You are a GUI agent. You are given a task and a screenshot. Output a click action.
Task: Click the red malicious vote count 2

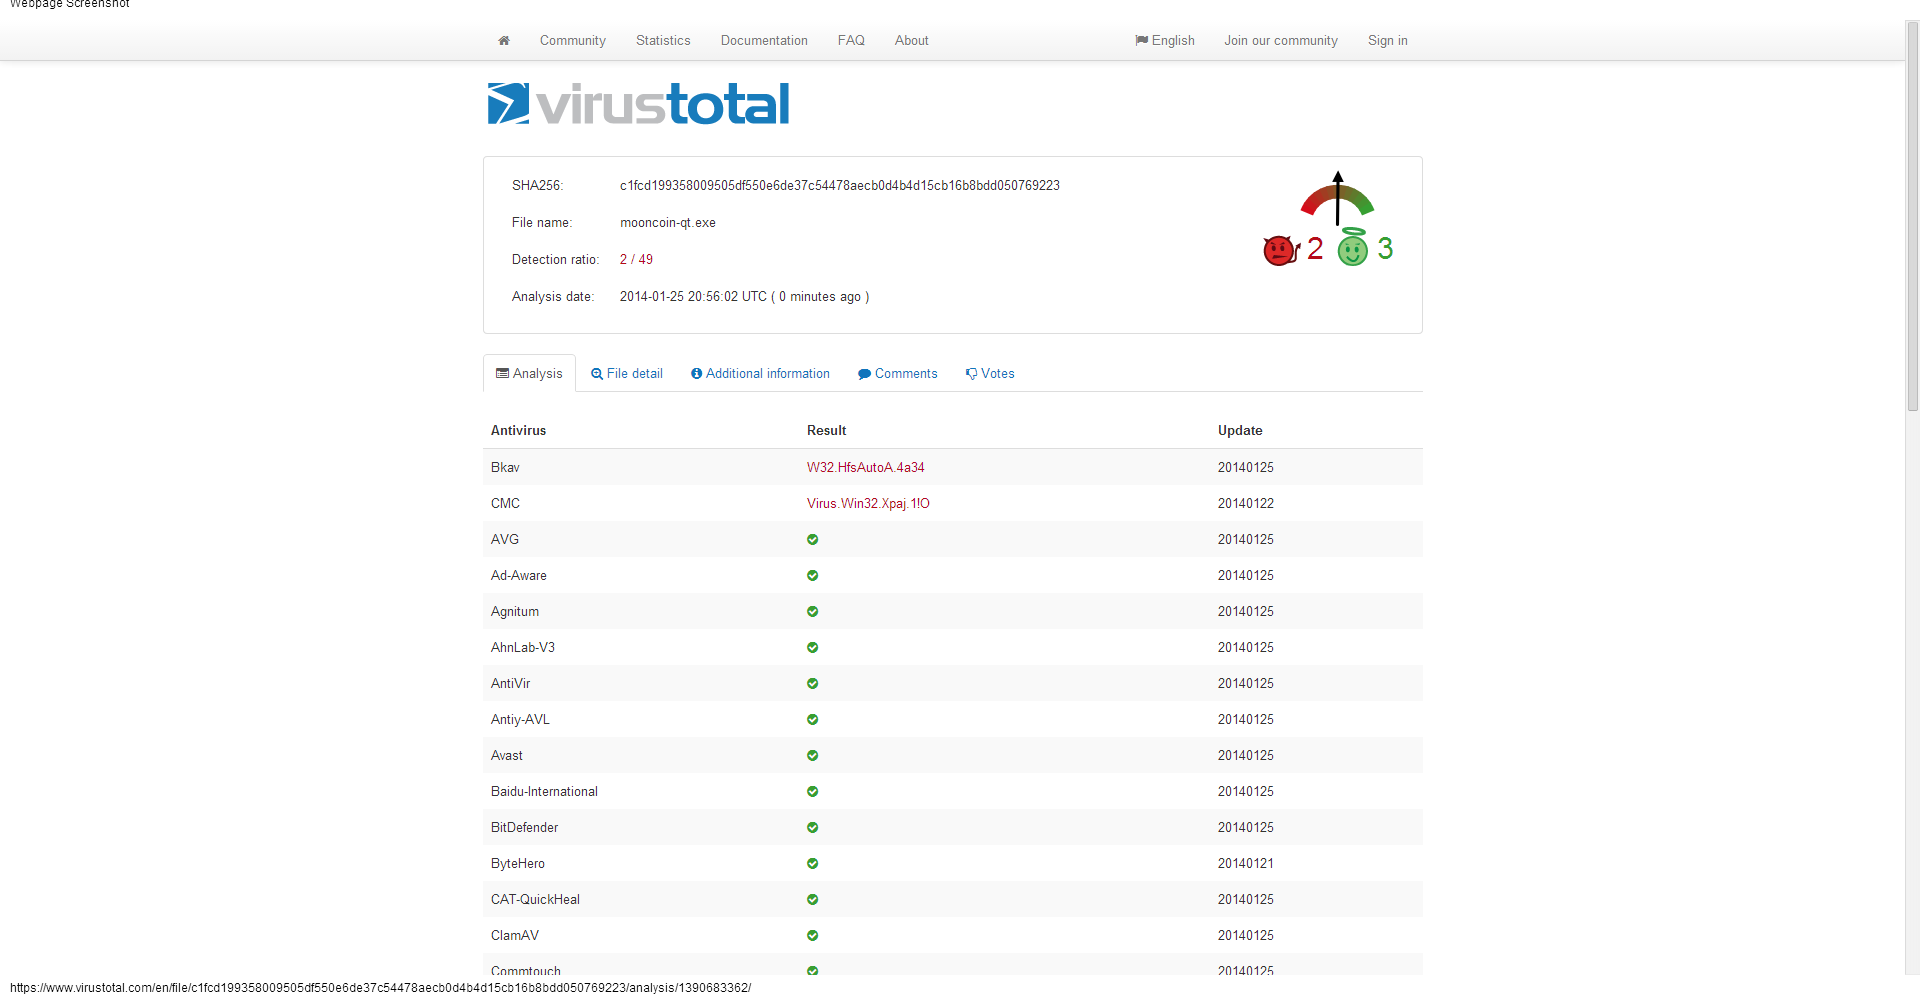pos(1315,249)
